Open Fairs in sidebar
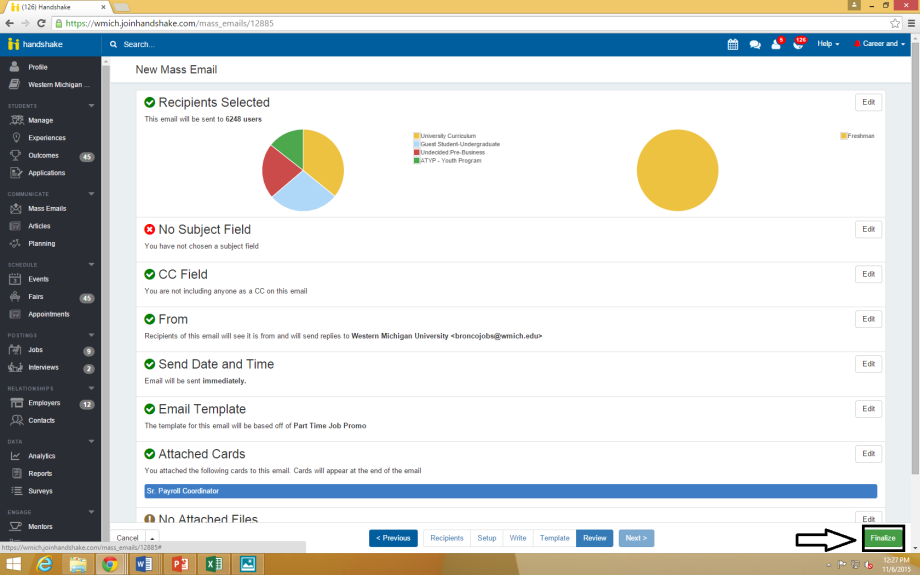Viewport: 920px width, 575px height. 36,297
